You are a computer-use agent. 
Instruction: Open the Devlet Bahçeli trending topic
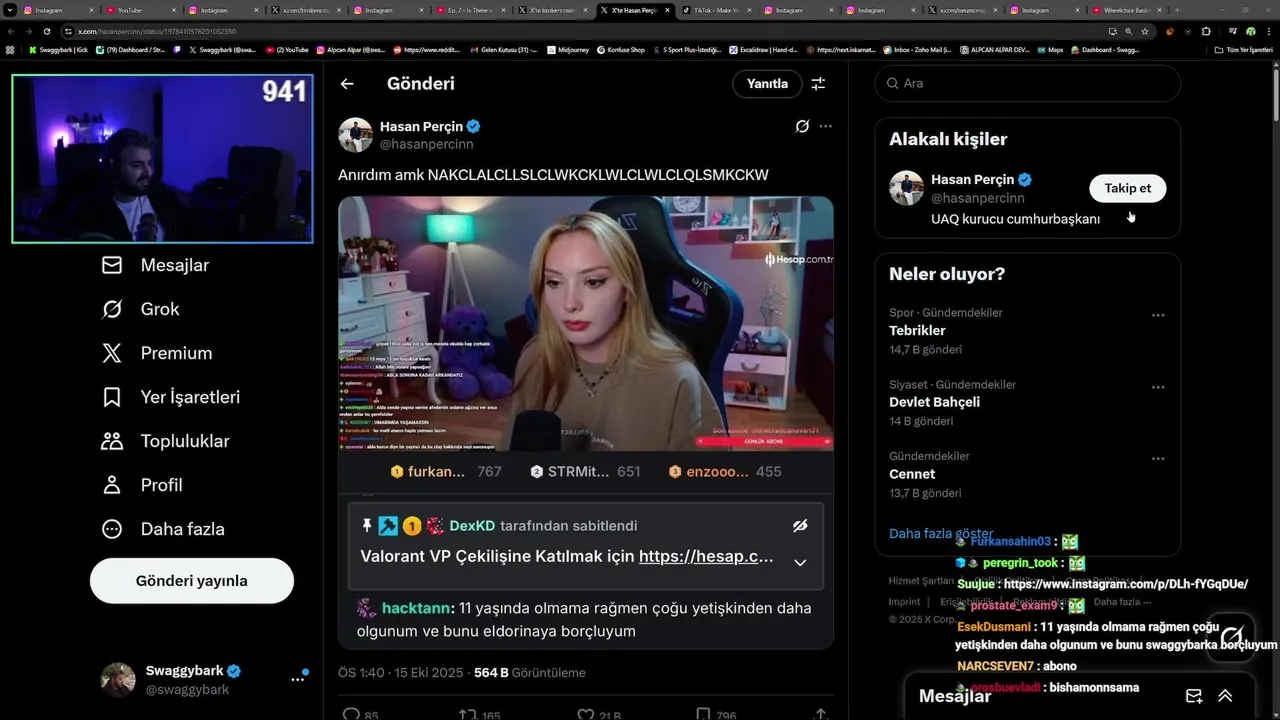(934, 402)
